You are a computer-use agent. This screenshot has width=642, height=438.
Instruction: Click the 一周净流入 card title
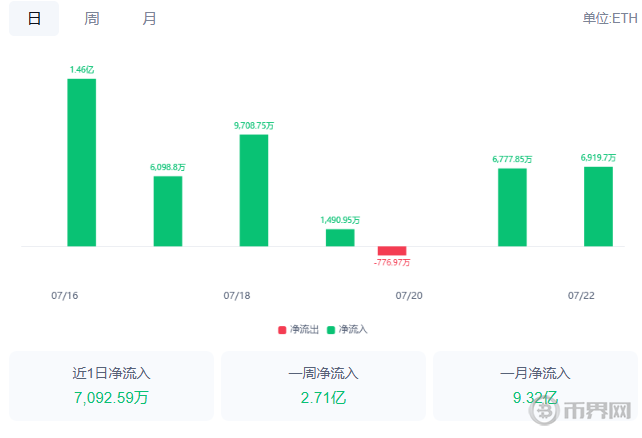point(323,373)
